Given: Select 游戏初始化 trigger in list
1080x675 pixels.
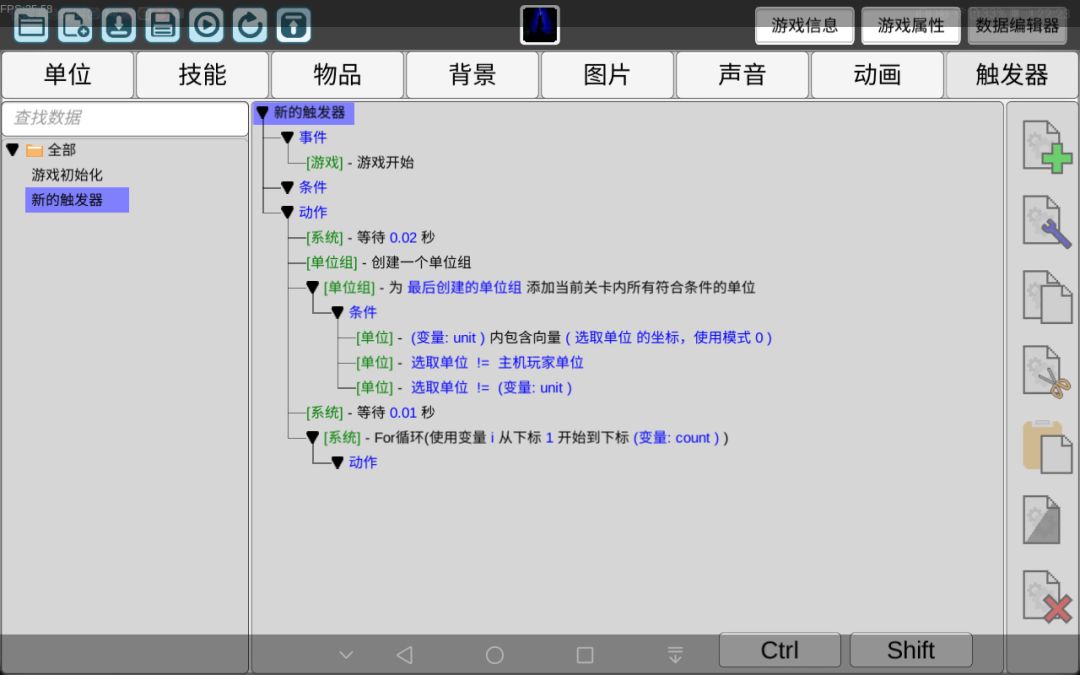Looking at the screenshot, I should (67, 175).
